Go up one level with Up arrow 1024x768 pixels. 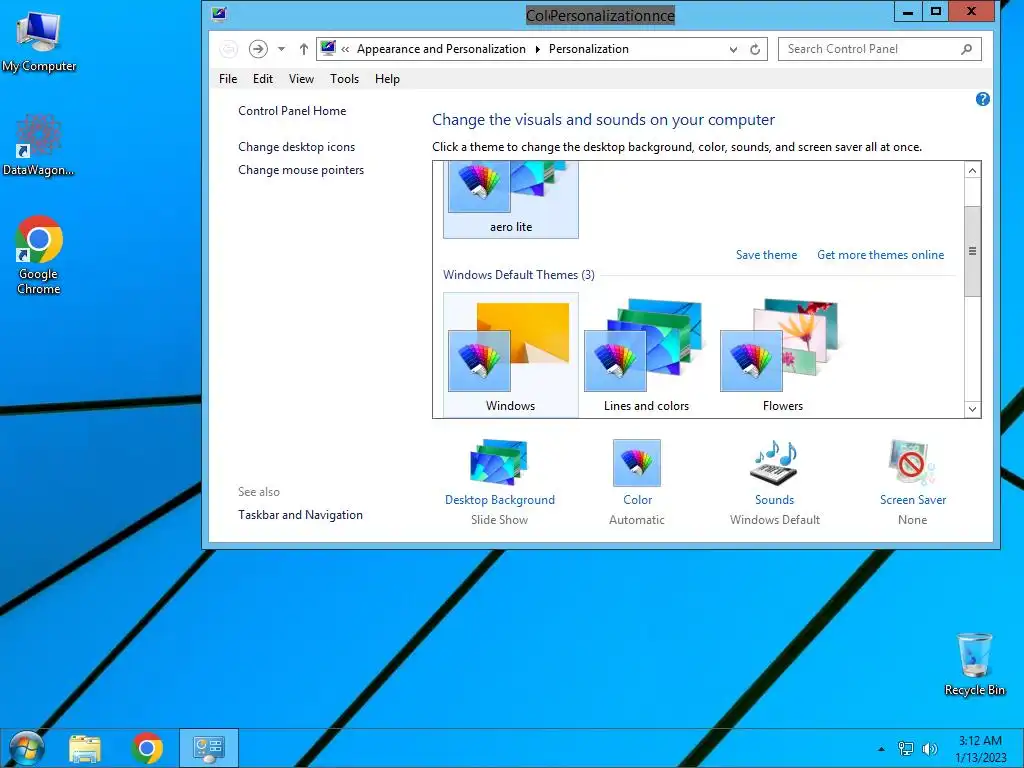point(304,49)
